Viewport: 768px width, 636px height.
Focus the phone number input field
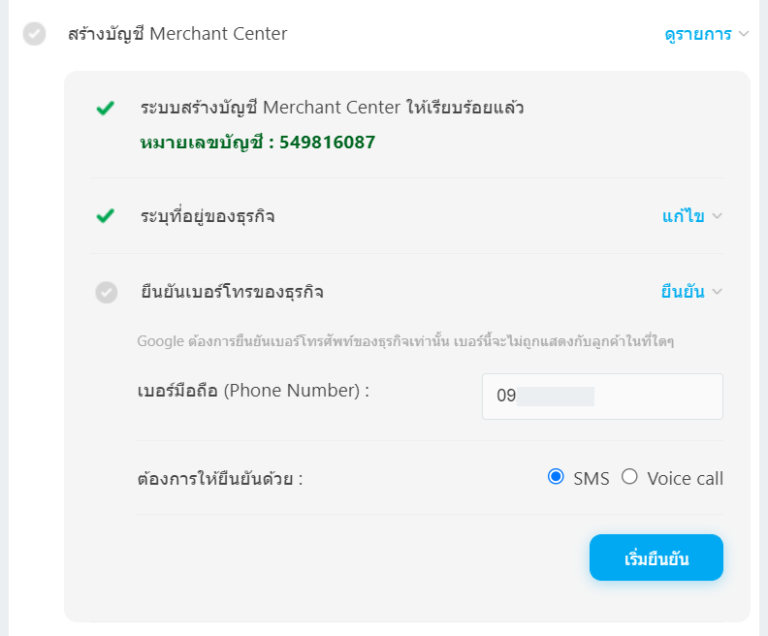tap(602, 396)
